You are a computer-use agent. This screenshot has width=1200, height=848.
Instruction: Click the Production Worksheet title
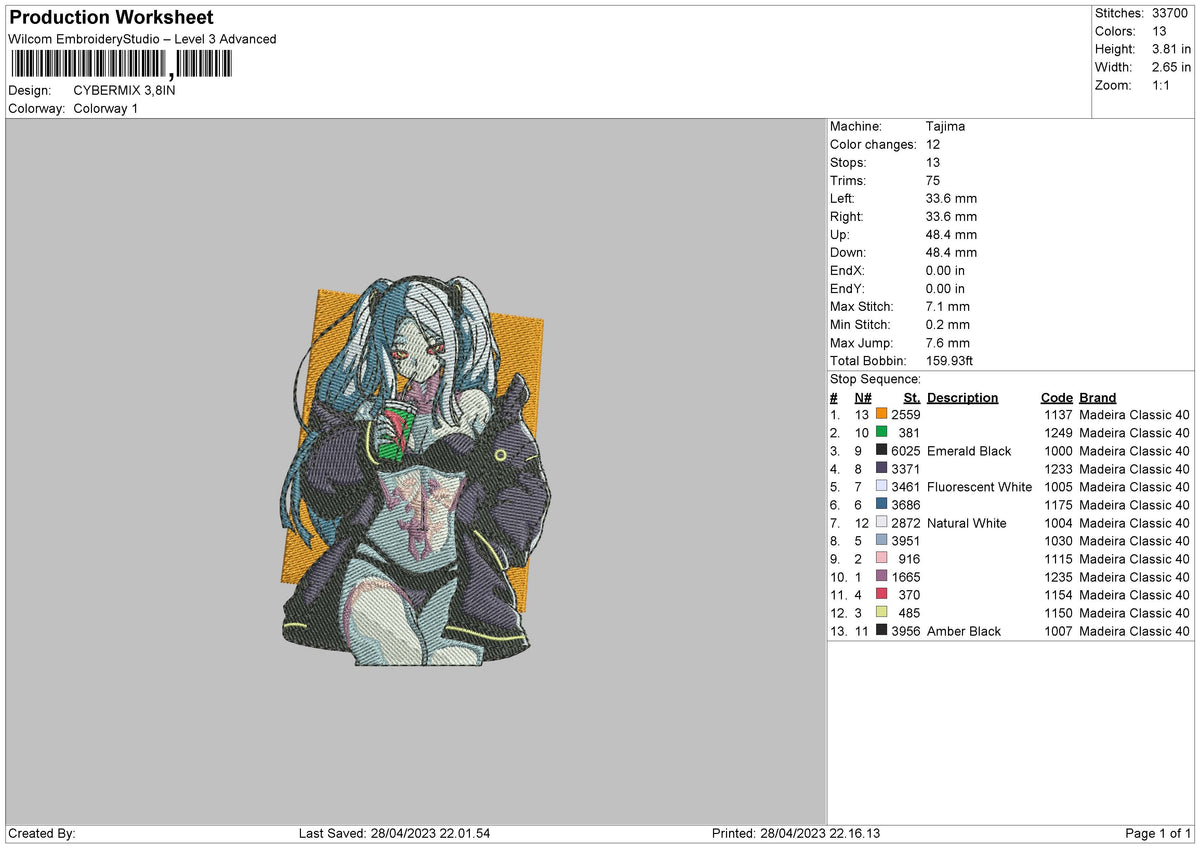(x=111, y=18)
